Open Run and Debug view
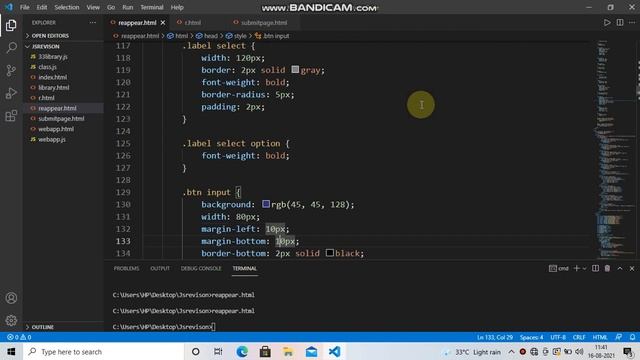Image resolution: width=640 pixels, height=360 pixels. [x=11, y=93]
